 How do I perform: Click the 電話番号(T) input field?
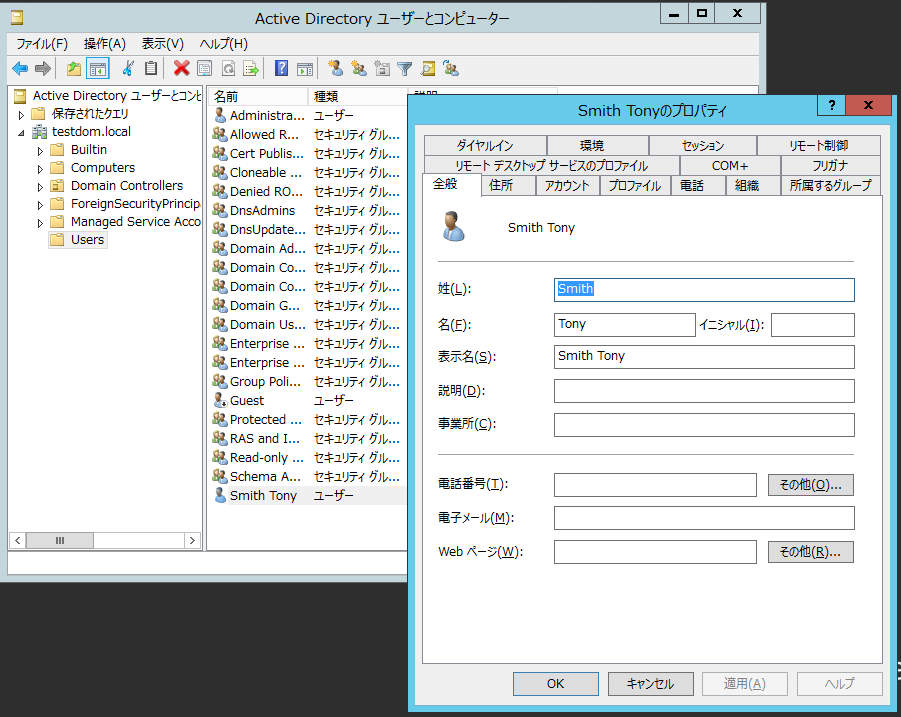tap(655, 485)
